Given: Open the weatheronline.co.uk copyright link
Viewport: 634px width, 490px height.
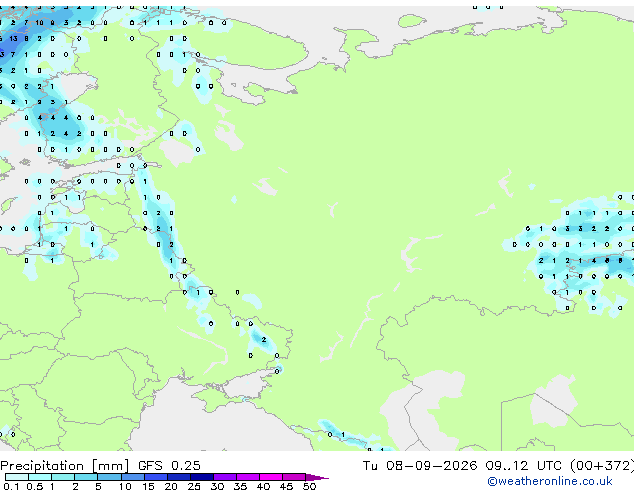Looking at the screenshot, I should tap(550, 481).
